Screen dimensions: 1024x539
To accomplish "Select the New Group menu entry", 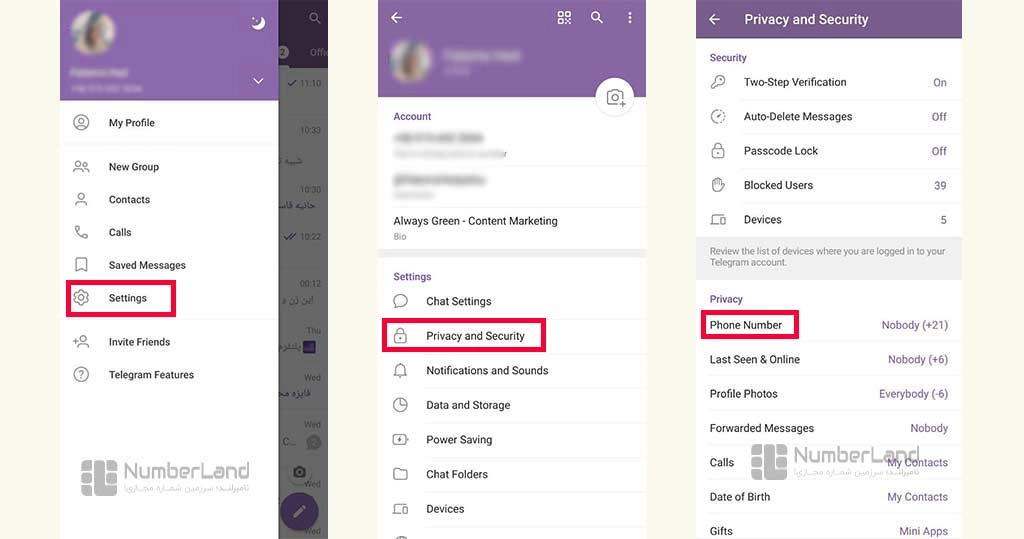I will pos(133,167).
